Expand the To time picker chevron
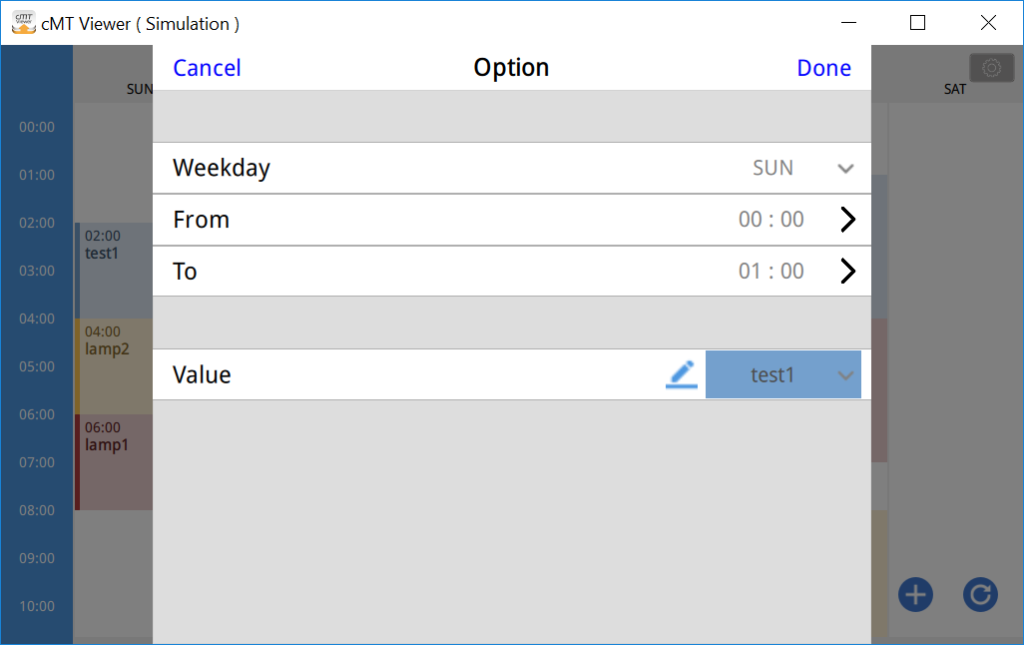This screenshot has height=645, width=1024. point(847,270)
